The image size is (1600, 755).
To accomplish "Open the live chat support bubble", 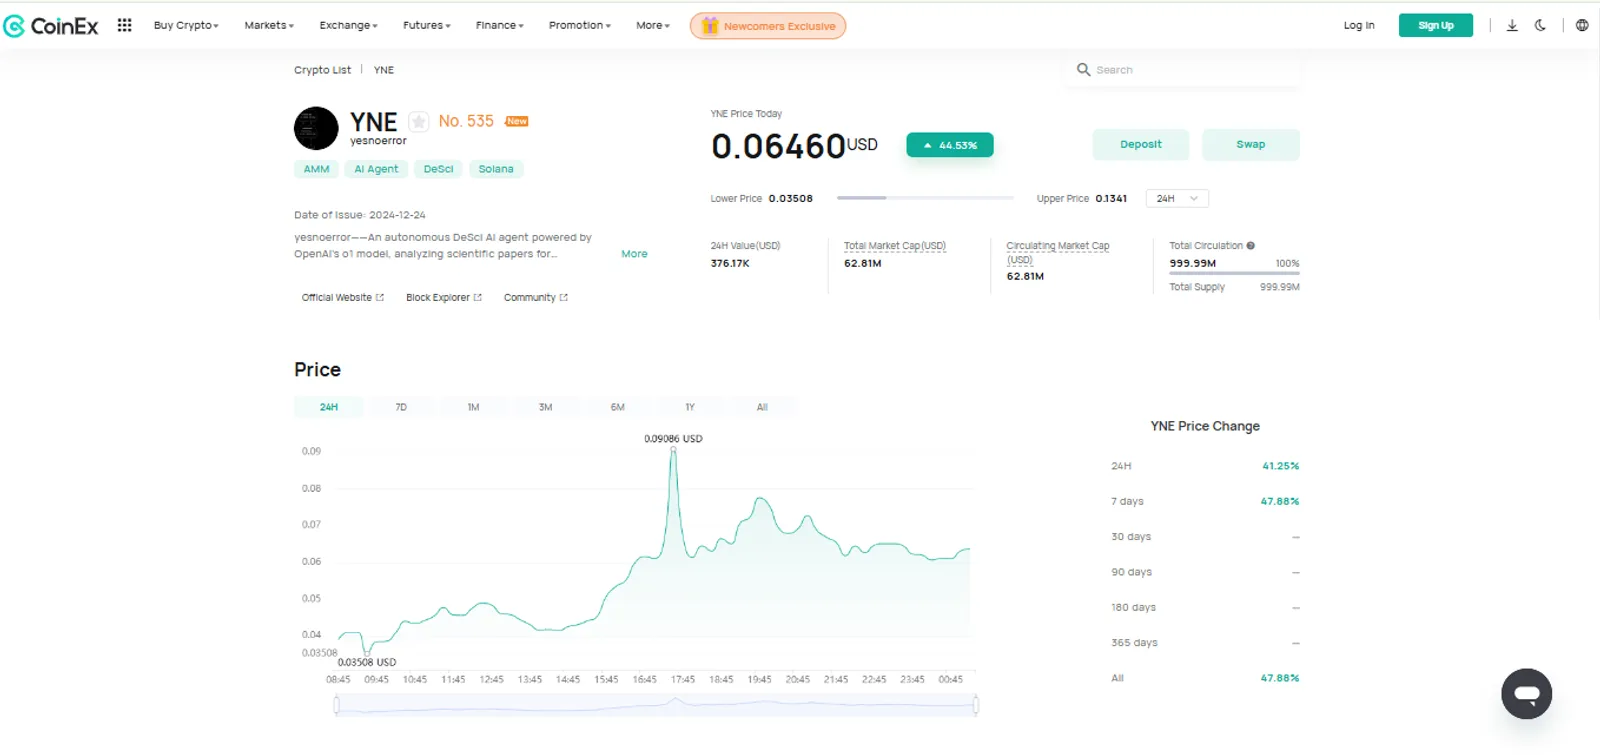I will click(1526, 694).
